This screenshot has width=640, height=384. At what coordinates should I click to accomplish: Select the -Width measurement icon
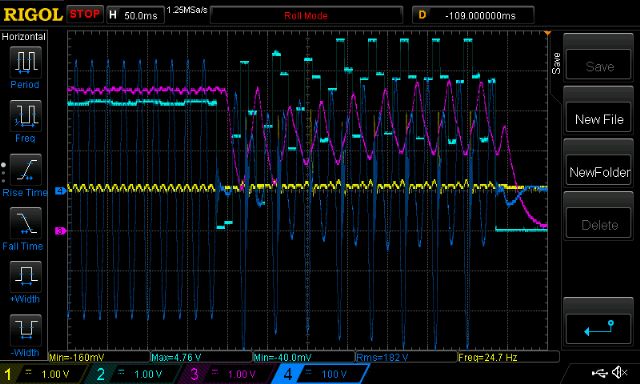click(25, 330)
